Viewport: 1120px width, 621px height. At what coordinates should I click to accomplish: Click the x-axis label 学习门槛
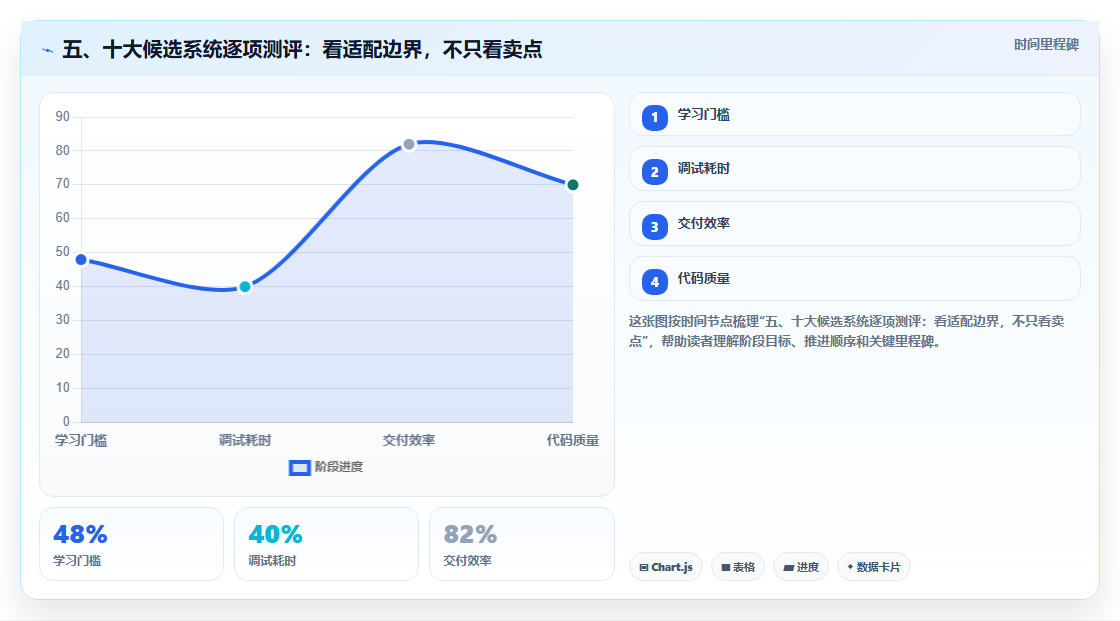81,440
